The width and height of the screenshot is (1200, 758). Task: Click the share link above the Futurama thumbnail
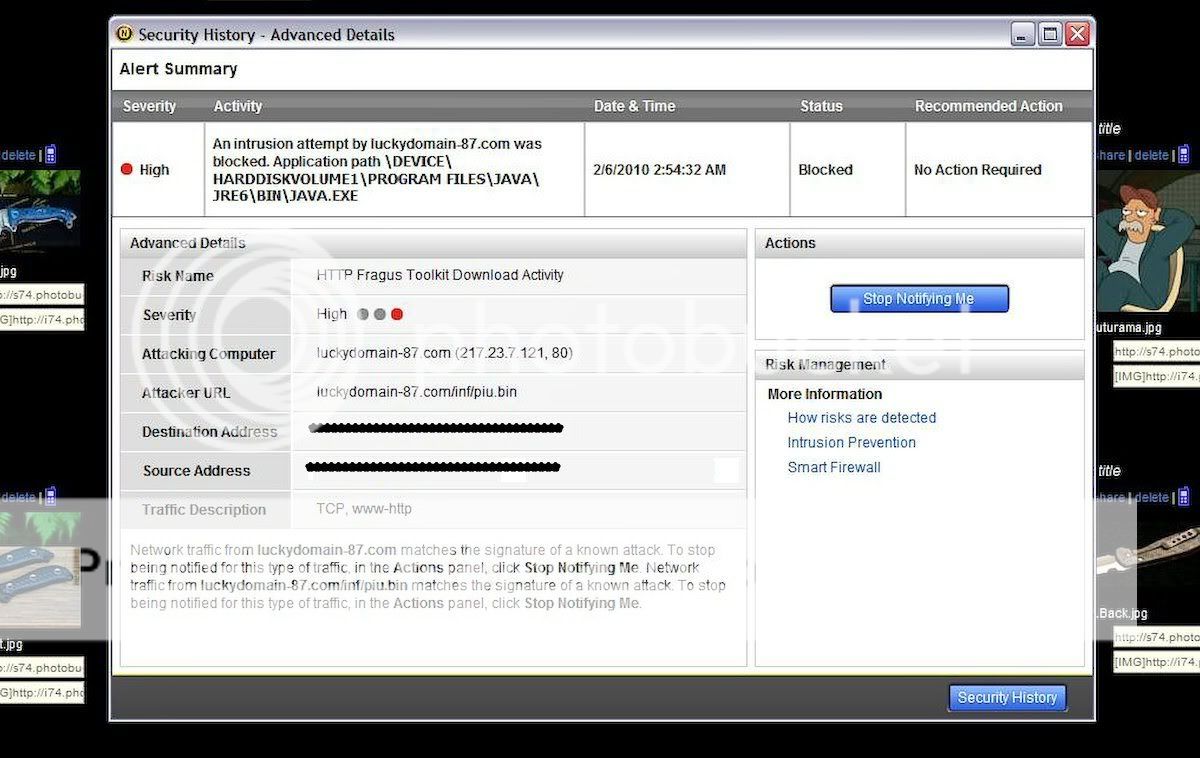click(1111, 156)
